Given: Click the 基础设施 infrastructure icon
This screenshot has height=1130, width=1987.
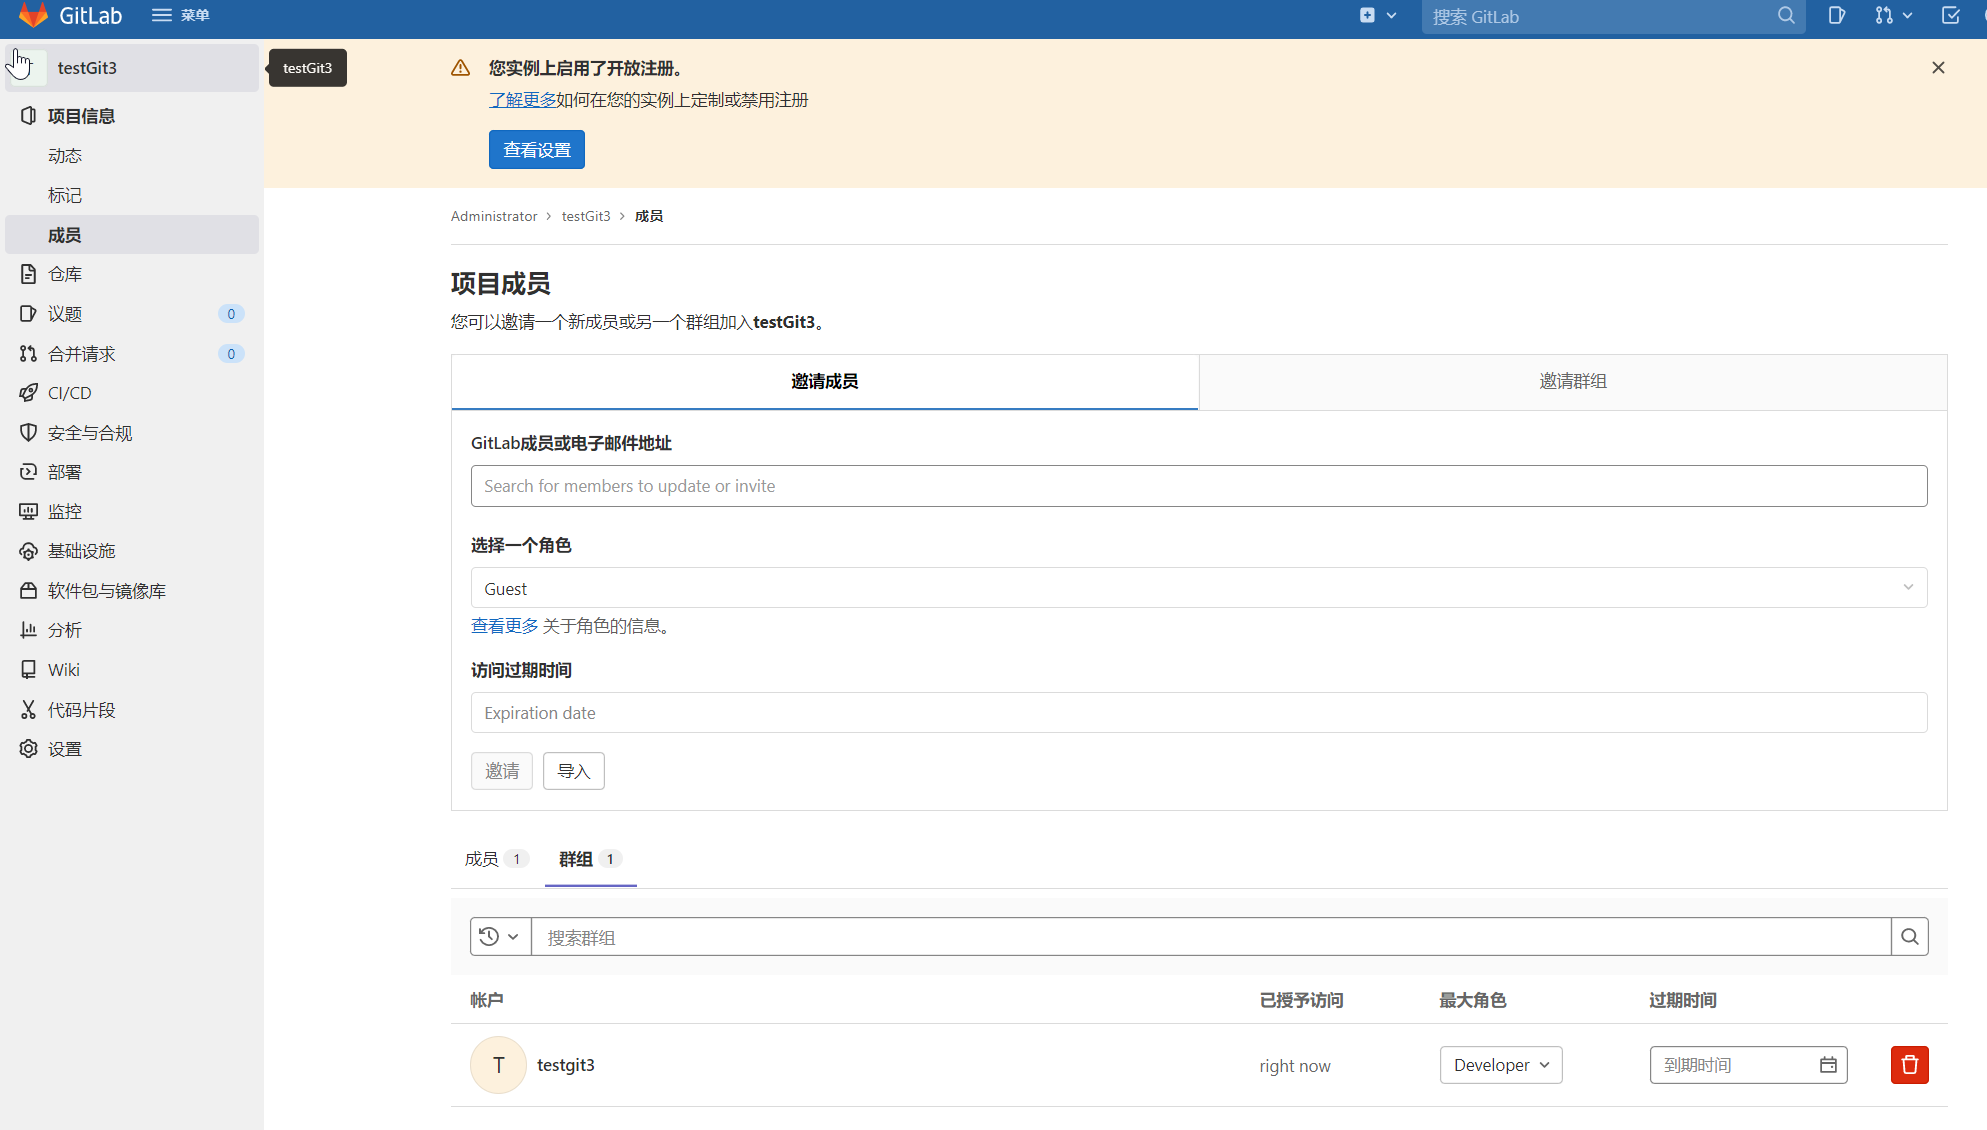Looking at the screenshot, I should pyautogui.click(x=28, y=551).
